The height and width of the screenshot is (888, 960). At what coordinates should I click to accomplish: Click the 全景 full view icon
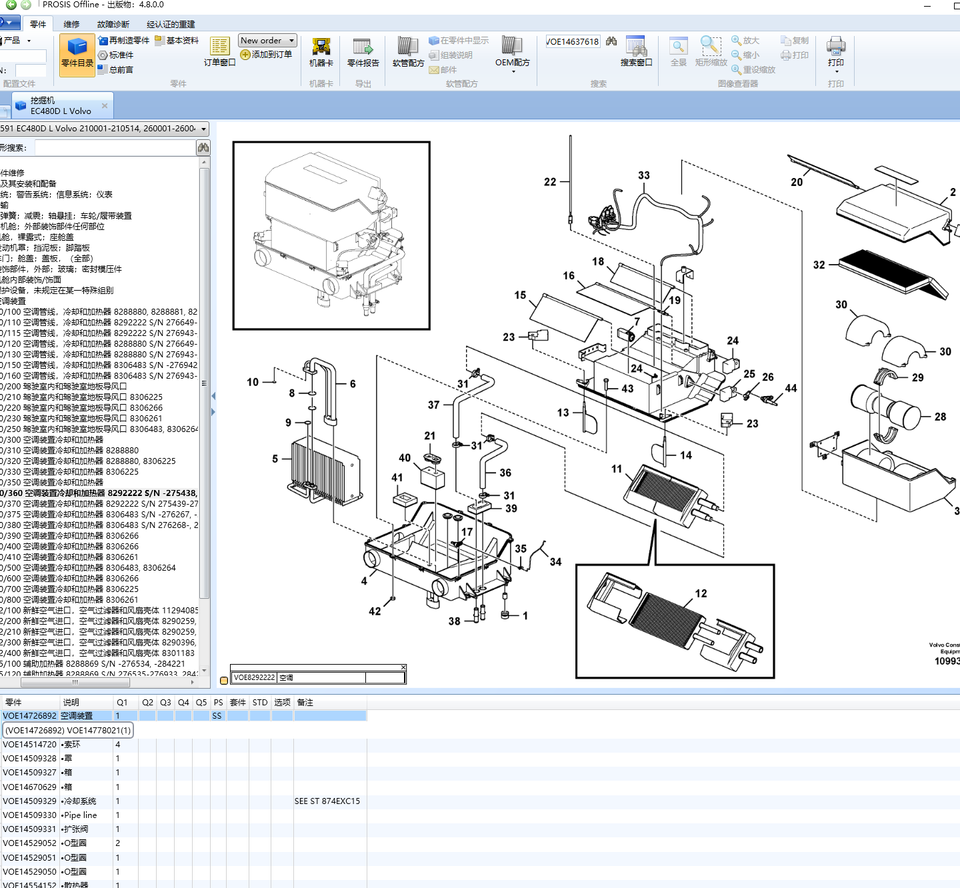pos(678,52)
